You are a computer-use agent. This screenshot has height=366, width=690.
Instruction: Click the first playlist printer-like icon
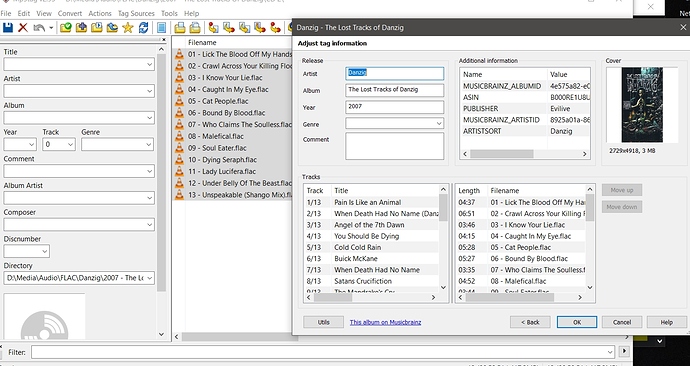(x=180, y=28)
